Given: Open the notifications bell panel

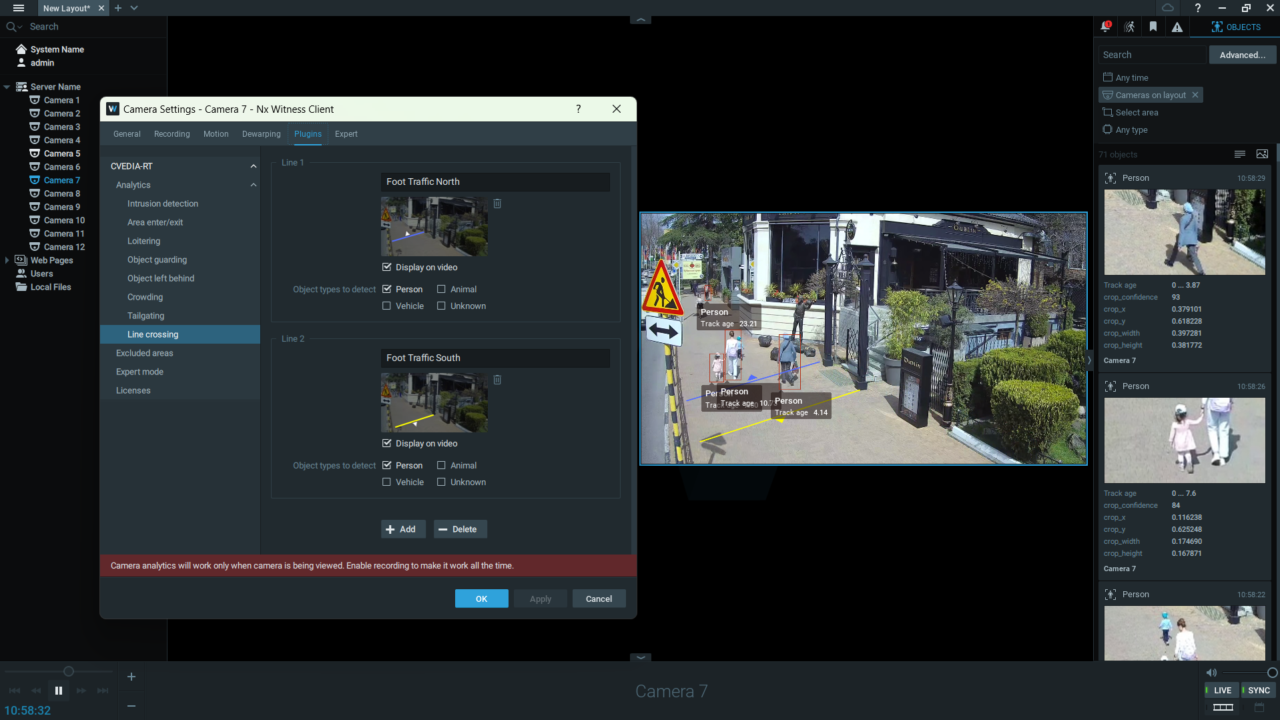Looking at the screenshot, I should coord(1105,27).
